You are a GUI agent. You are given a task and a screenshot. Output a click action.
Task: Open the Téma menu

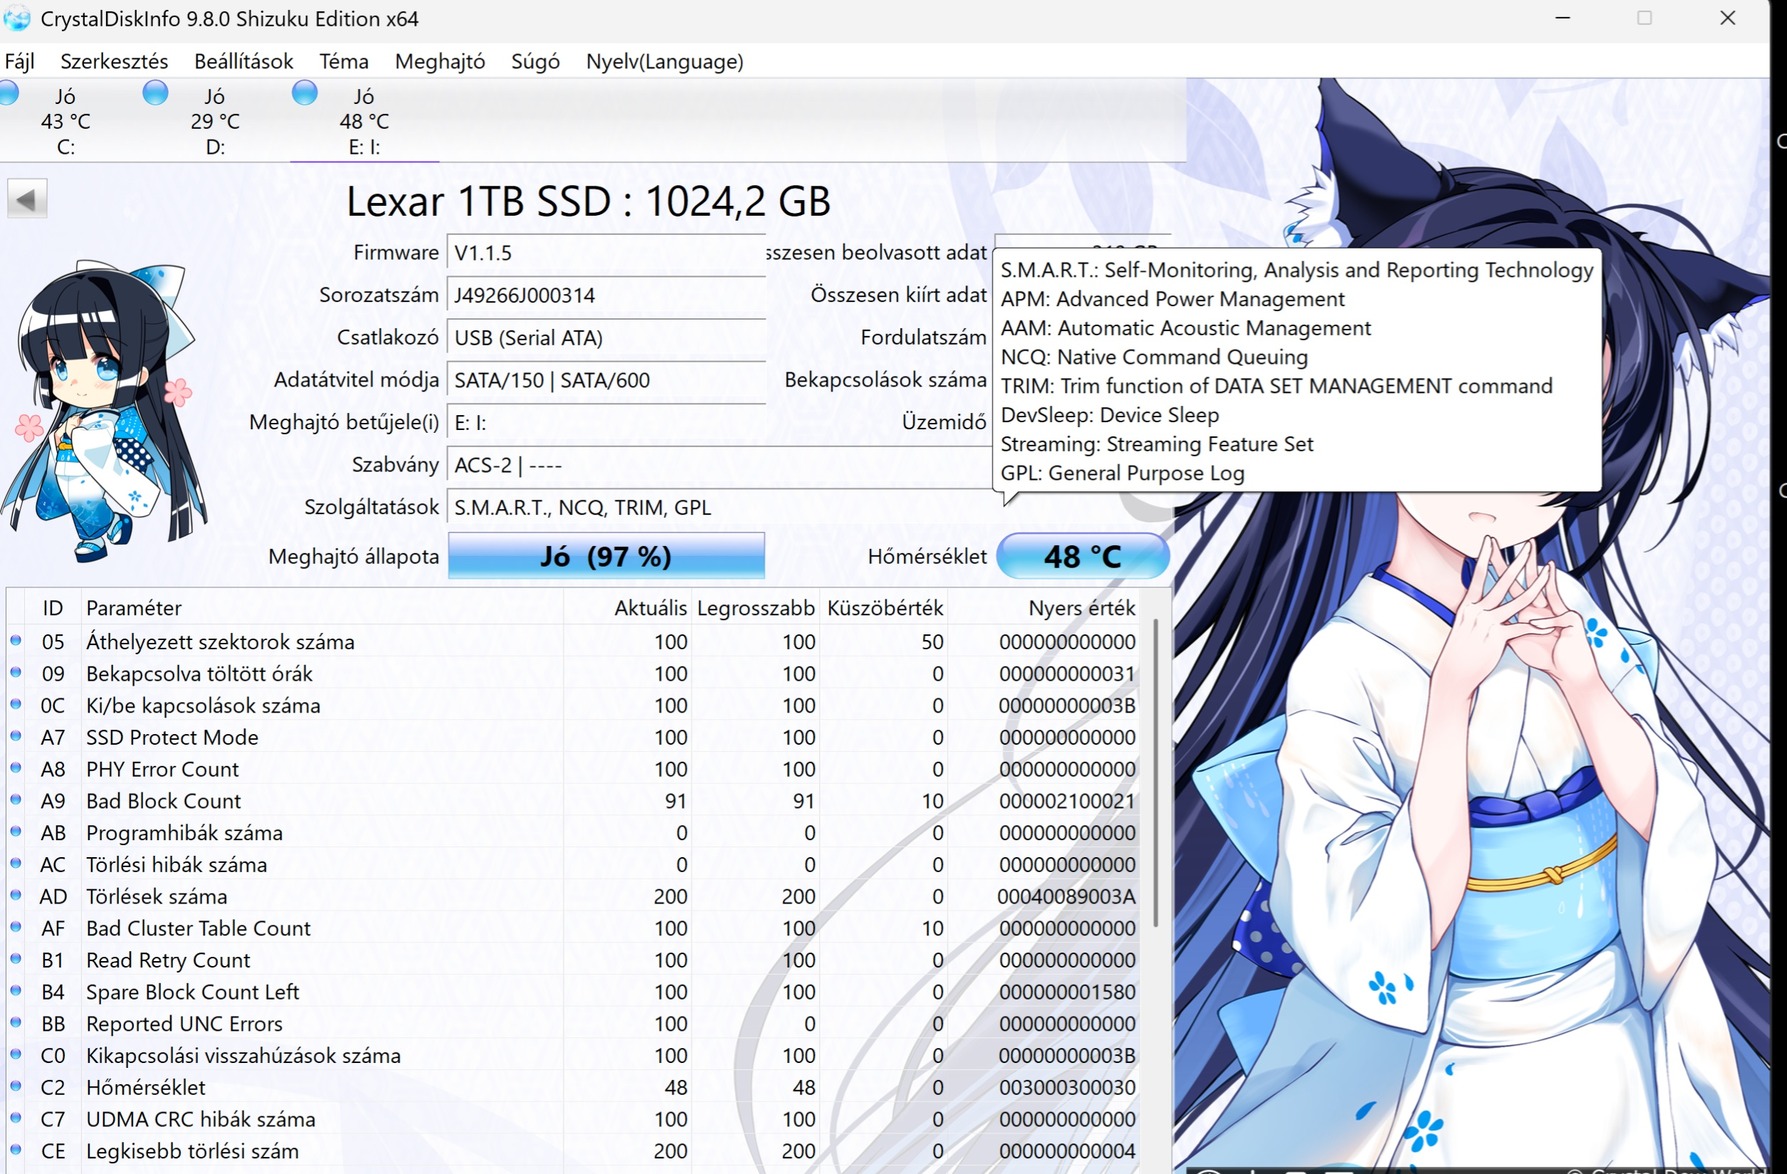click(x=344, y=61)
